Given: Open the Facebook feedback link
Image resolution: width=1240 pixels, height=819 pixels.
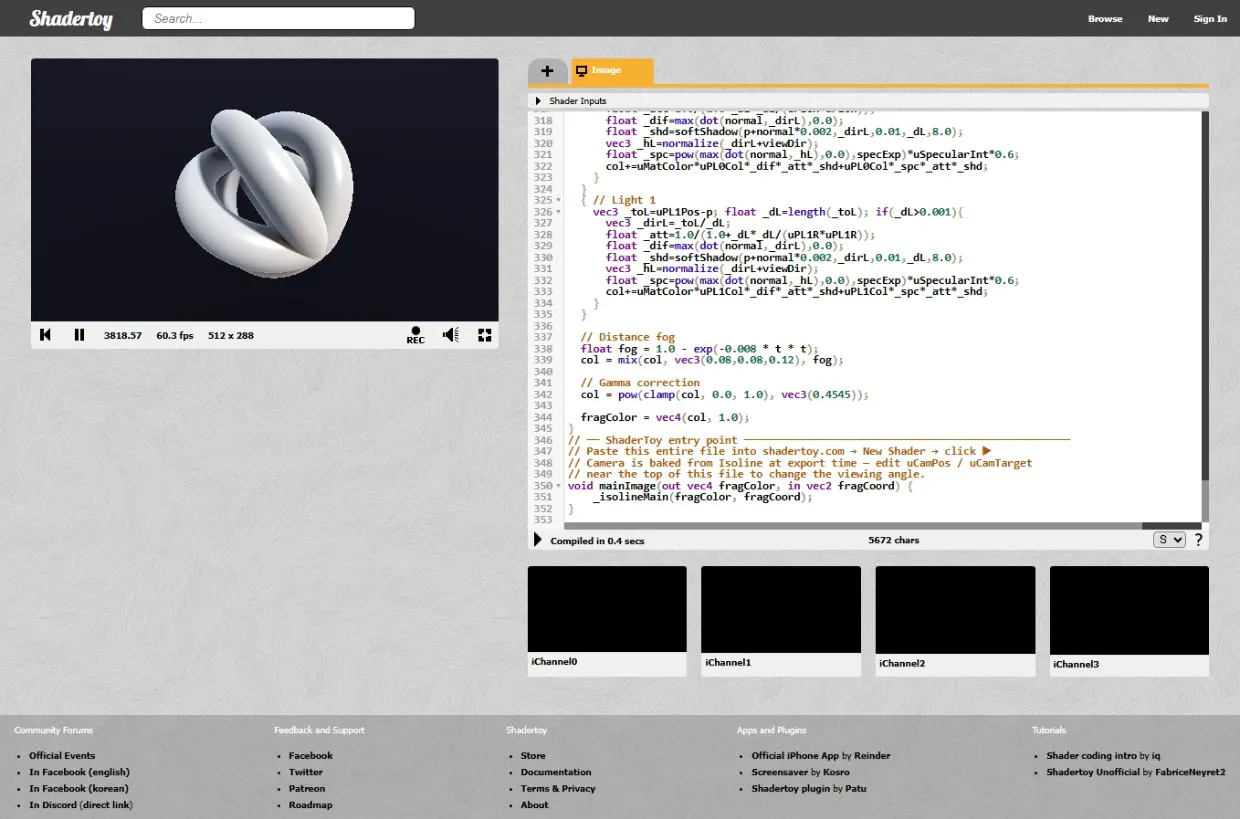Looking at the screenshot, I should point(311,756).
